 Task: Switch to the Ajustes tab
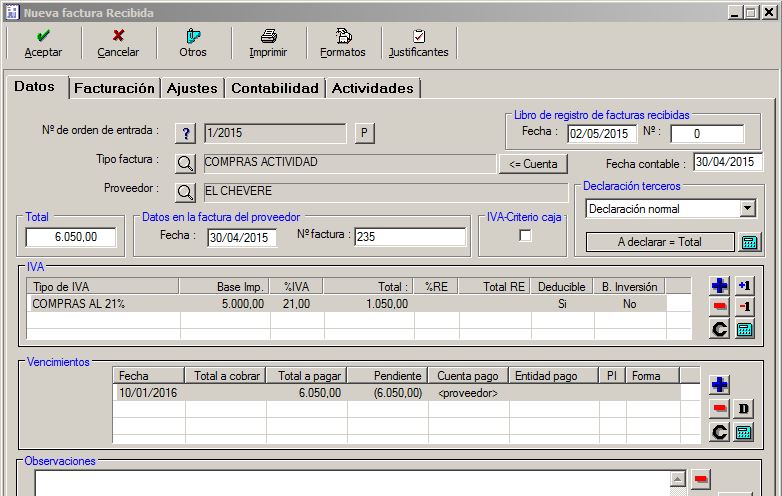[x=192, y=88]
